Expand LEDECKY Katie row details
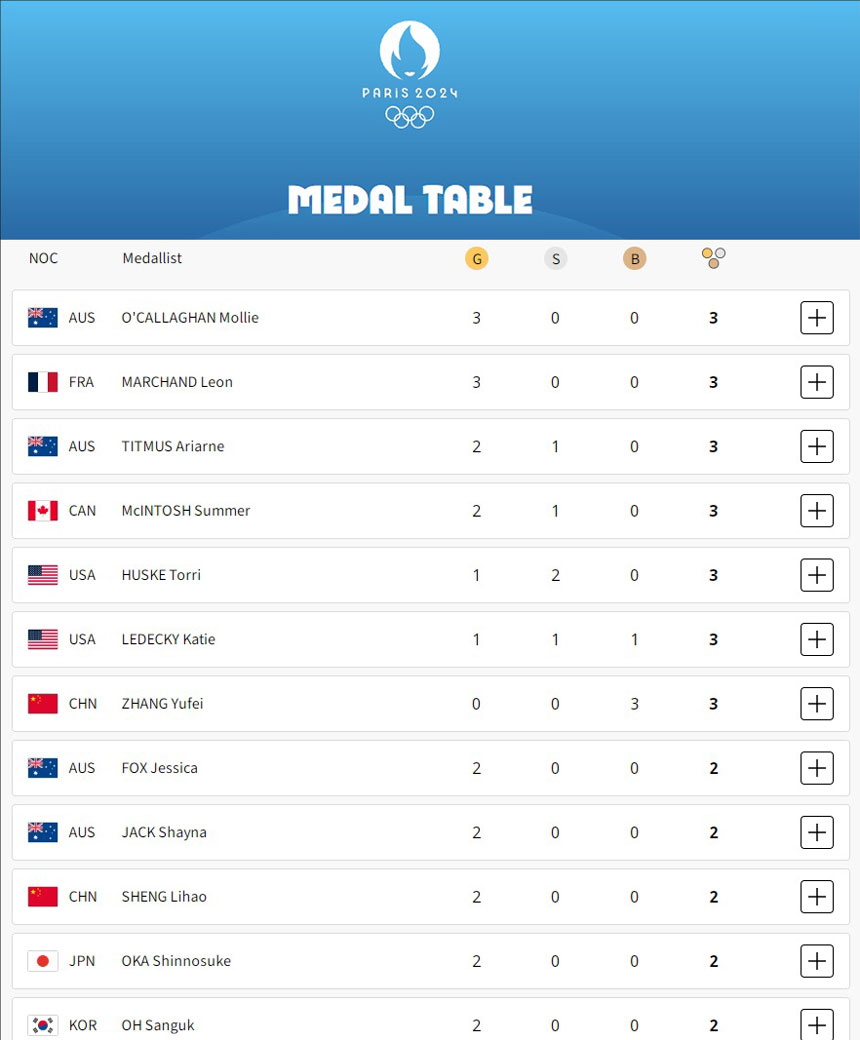Viewport: 860px width, 1040px height. 817,639
